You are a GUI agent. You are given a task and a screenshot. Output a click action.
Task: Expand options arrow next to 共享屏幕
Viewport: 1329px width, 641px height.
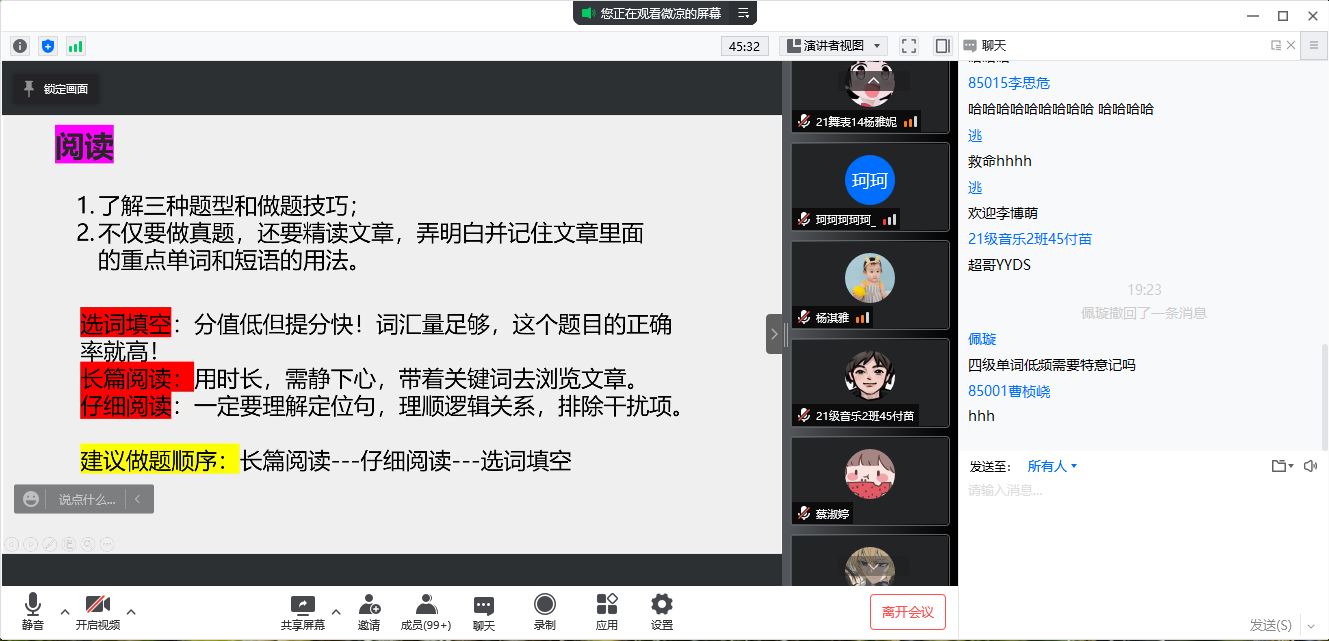[336, 612]
